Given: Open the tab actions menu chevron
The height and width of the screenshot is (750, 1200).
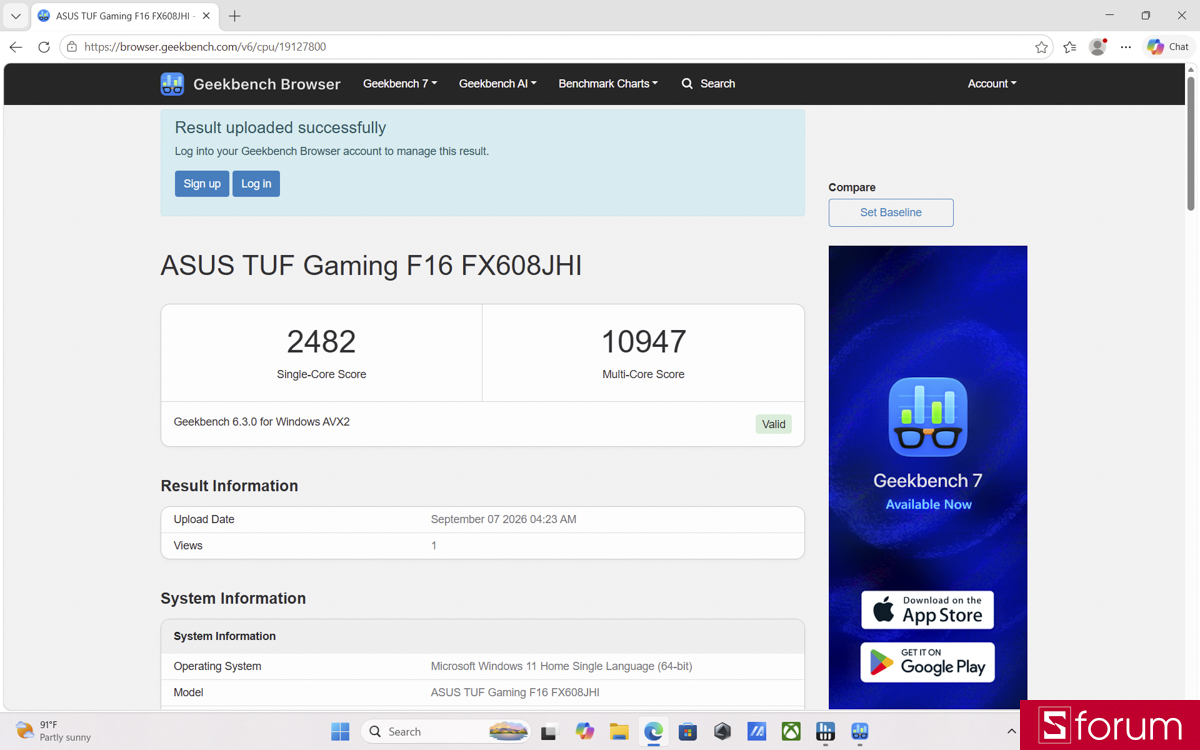Looking at the screenshot, I should (x=15, y=16).
